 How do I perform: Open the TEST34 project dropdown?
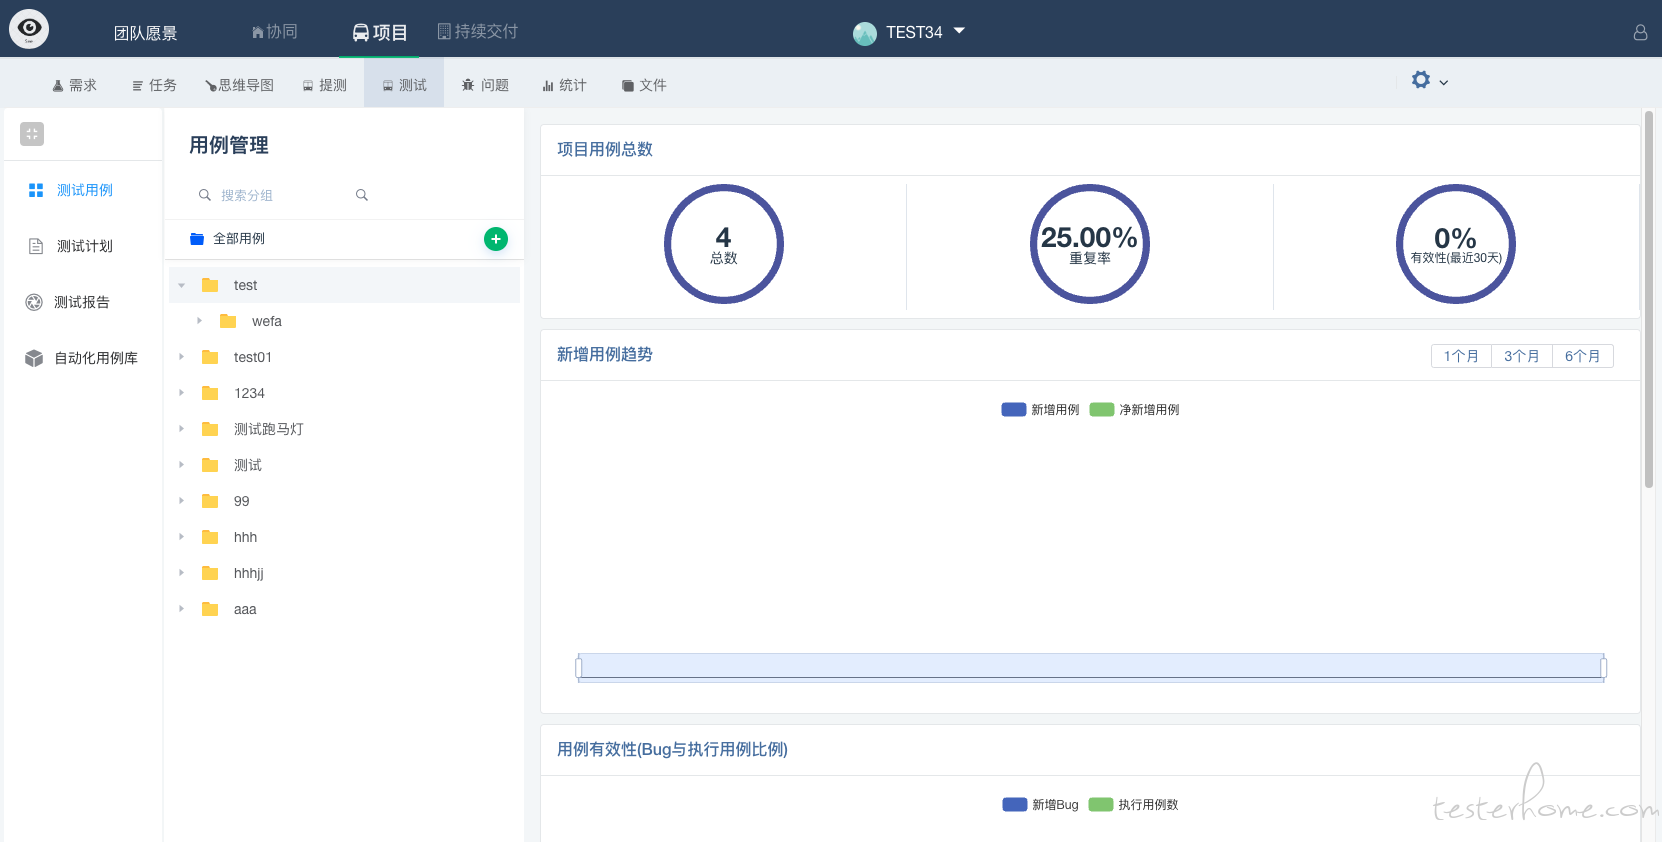pos(959,31)
